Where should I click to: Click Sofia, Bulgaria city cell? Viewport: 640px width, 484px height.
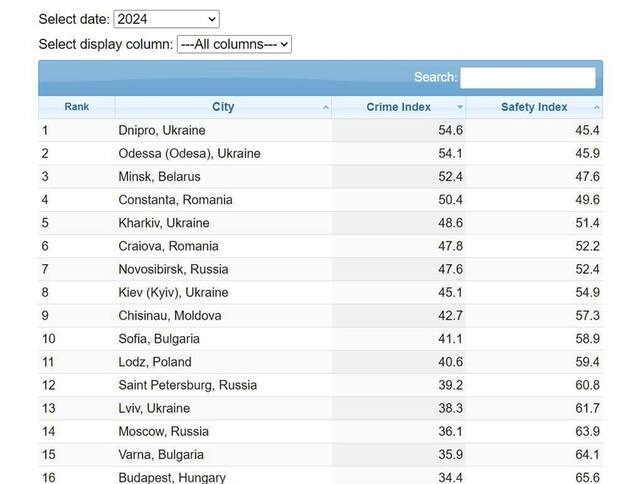pyautogui.click(x=159, y=339)
